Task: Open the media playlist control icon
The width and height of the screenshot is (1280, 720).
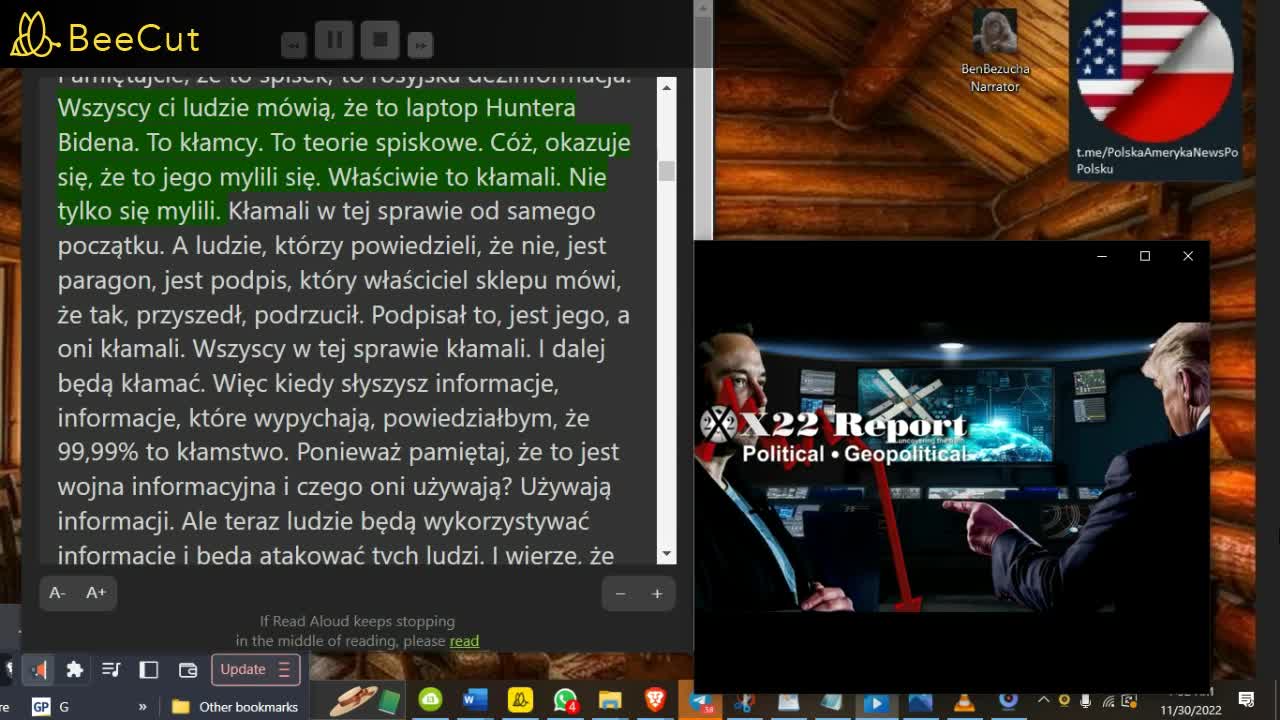Action: [x=111, y=670]
